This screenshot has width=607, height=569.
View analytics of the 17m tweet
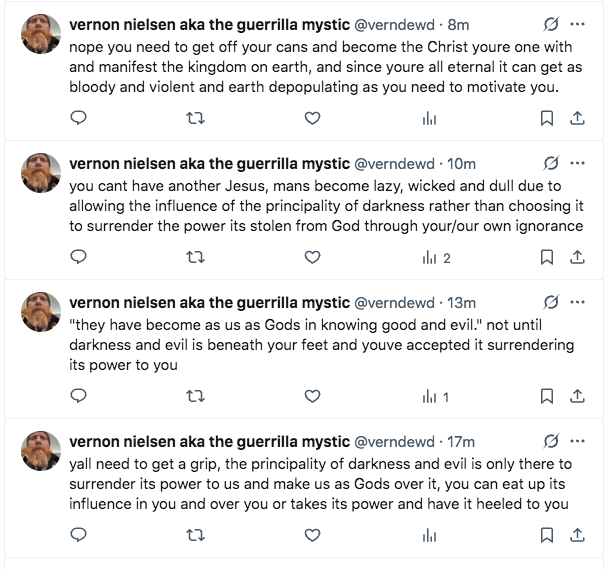tap(429, 537)
